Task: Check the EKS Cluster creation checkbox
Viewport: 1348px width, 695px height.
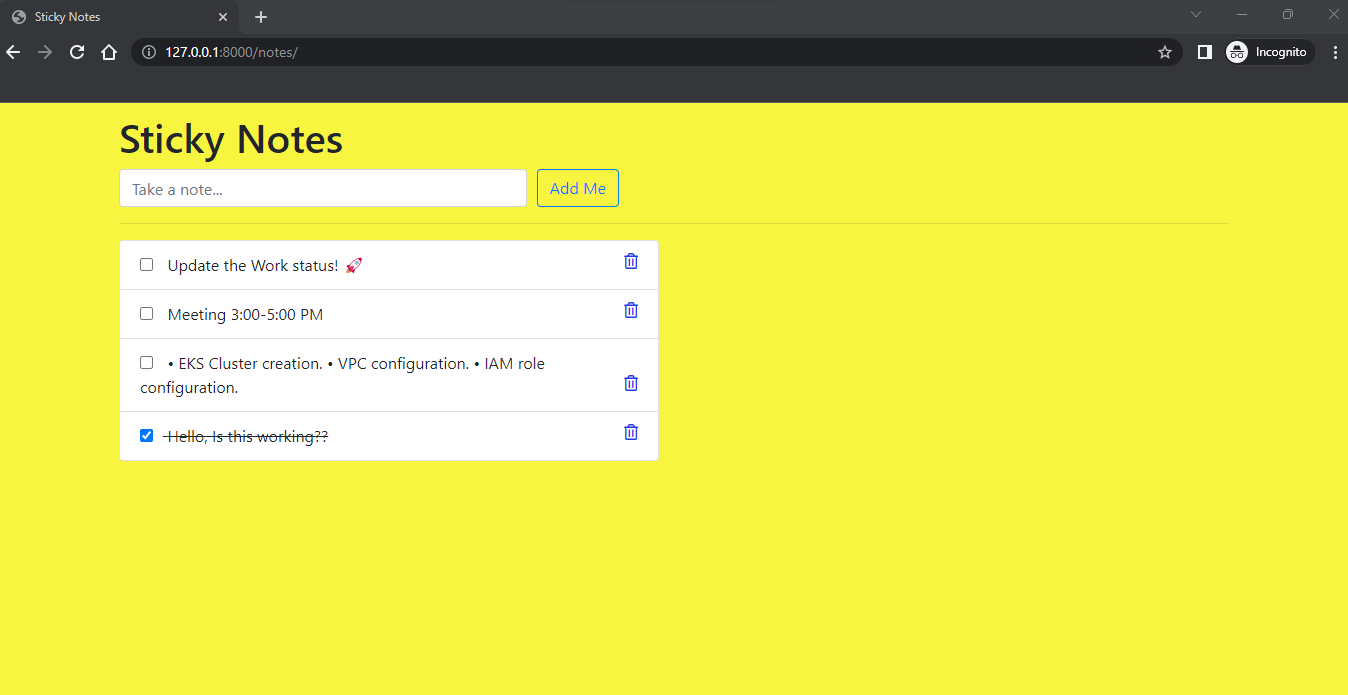Action: (x=147, y=363)
